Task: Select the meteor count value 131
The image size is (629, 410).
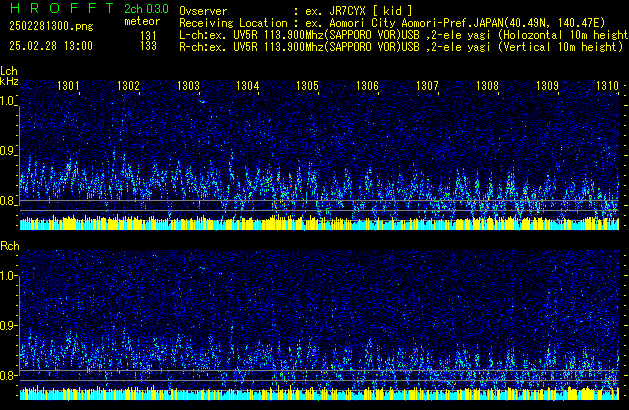Action: click(x=148, y=36)
